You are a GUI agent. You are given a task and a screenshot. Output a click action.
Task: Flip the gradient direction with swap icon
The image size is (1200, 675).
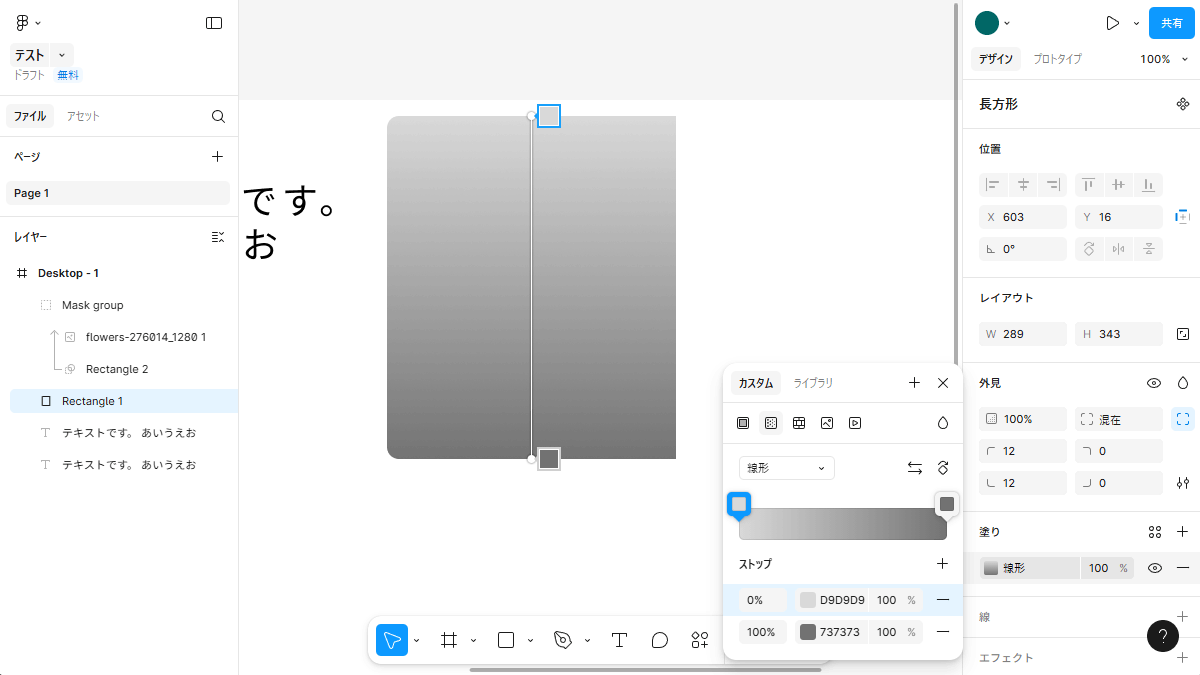(914, 468)
